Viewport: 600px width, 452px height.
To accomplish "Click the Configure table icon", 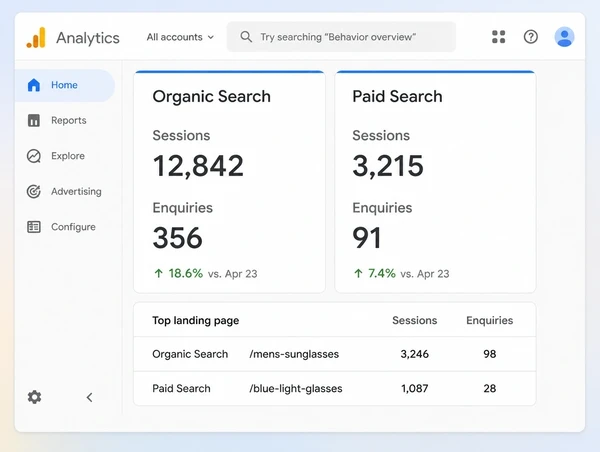I will 34,227.
